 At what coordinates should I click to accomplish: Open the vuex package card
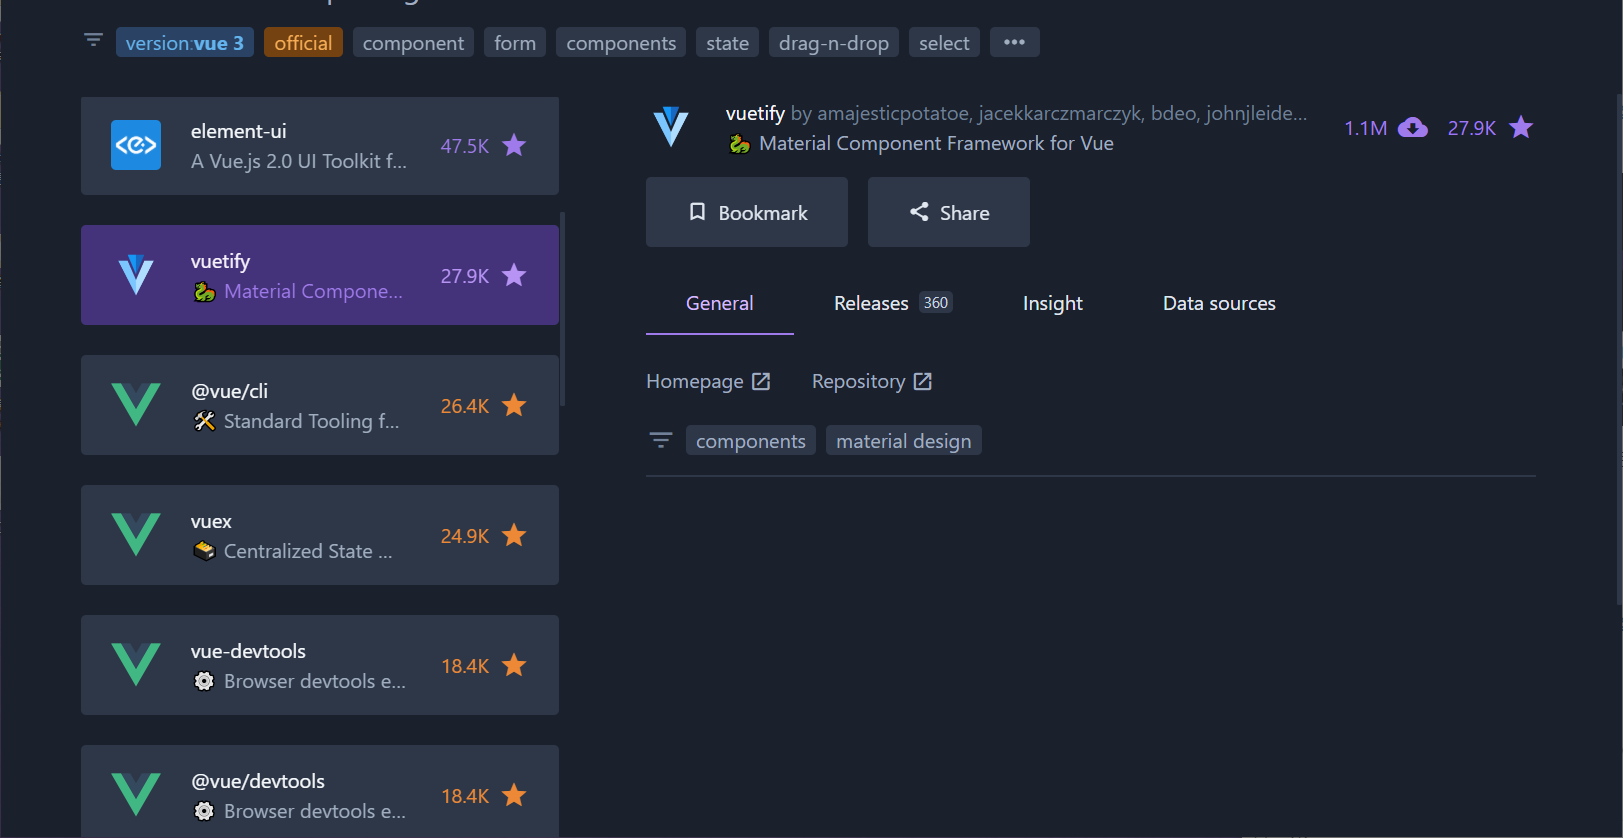pos(320,535)
